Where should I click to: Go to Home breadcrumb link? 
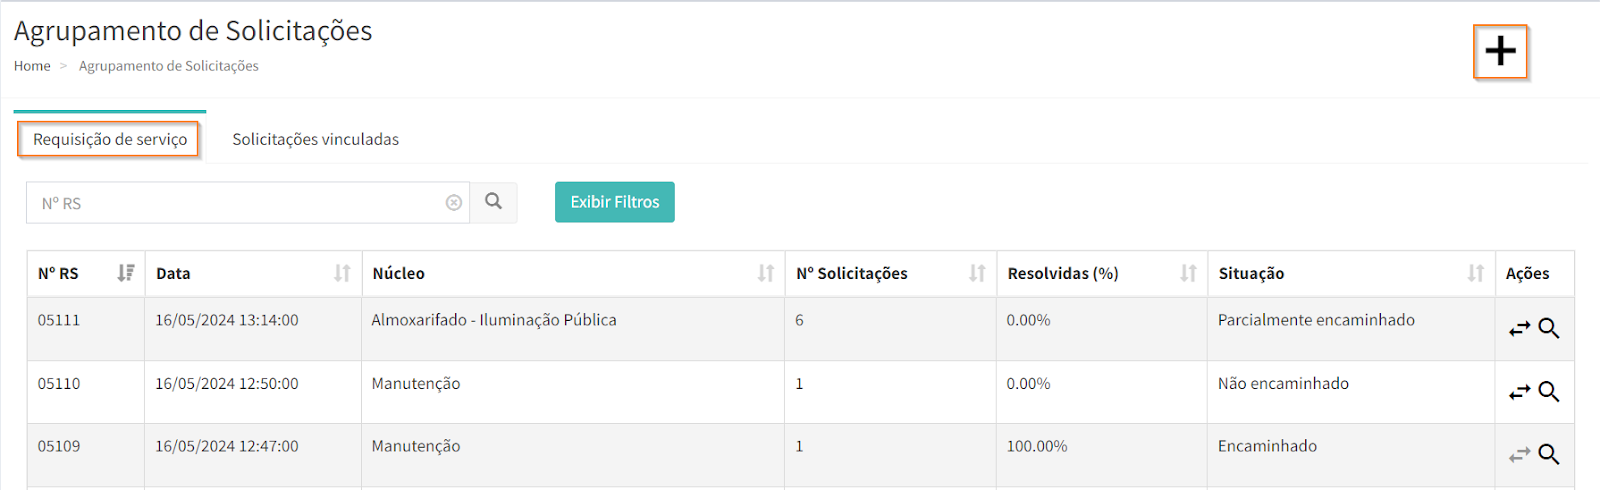coord(32,66)
